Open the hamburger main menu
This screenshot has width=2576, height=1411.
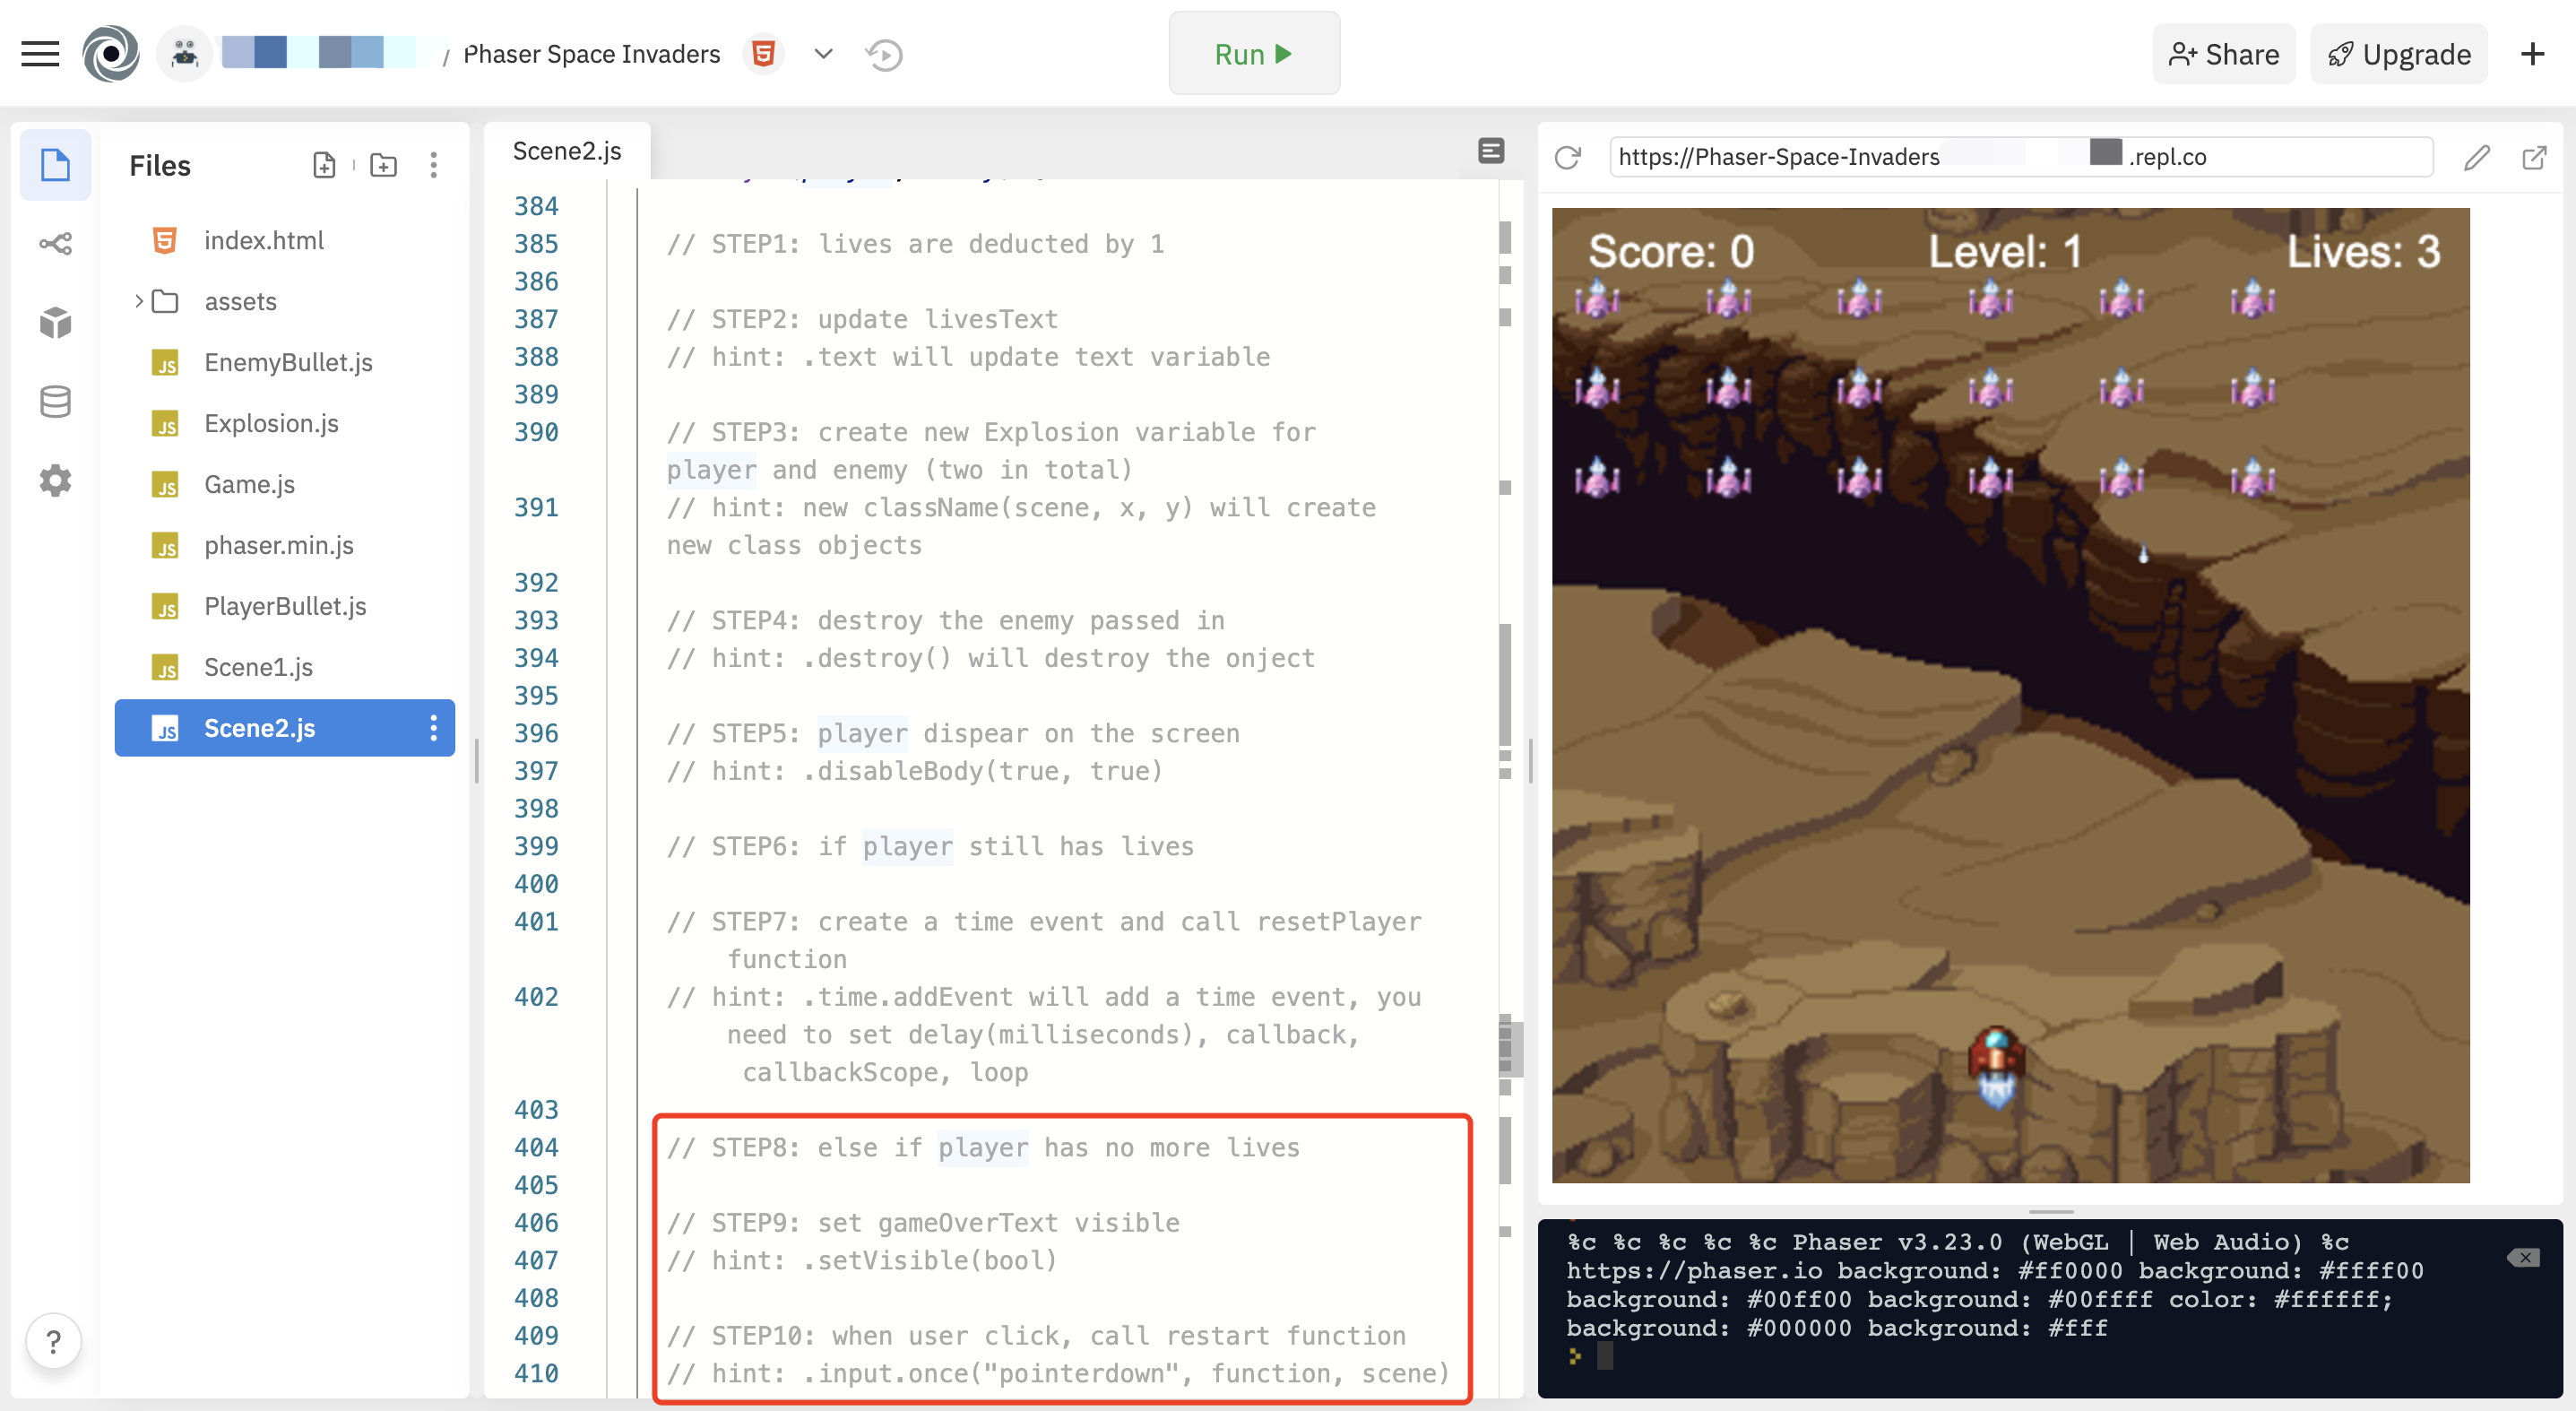[x=40, y=54]
